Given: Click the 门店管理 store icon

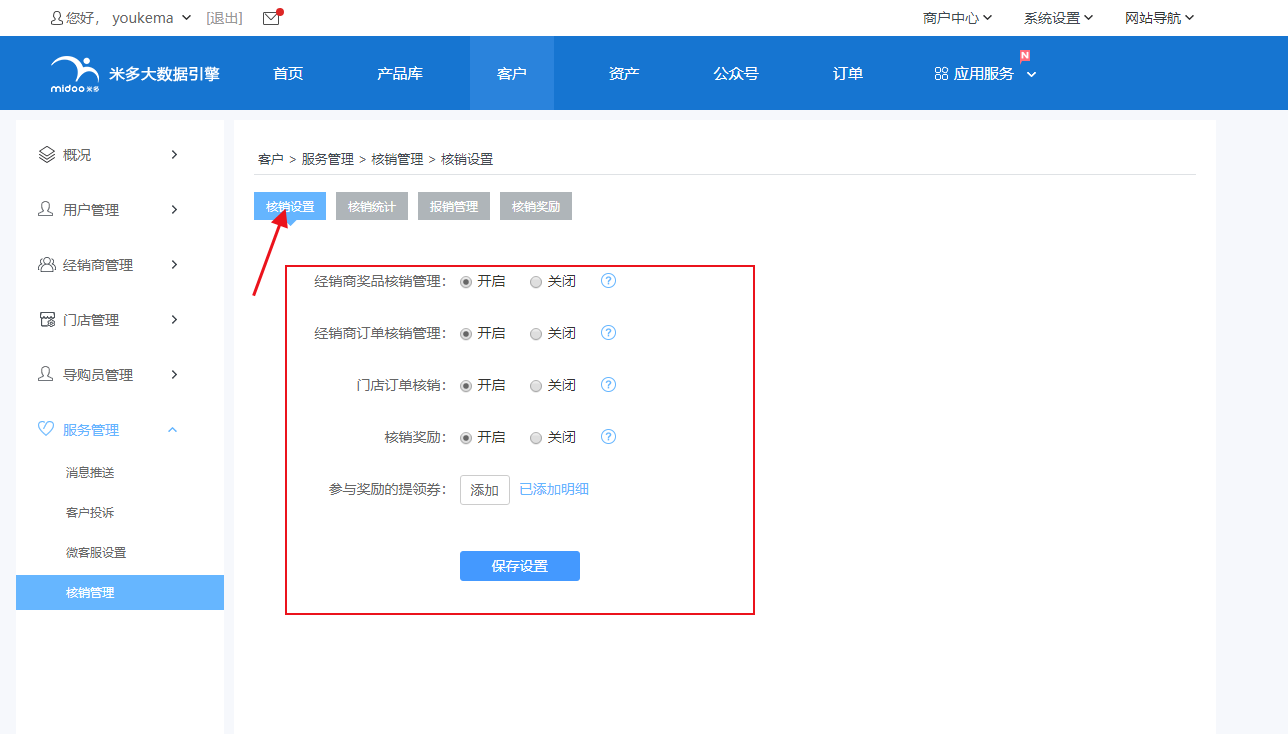Looking at the screenshot, I should (47, 319).
